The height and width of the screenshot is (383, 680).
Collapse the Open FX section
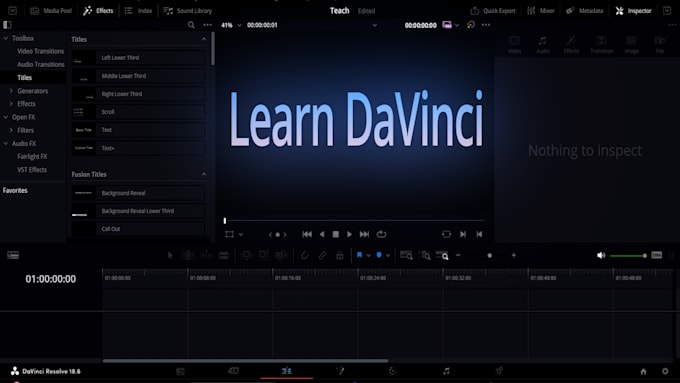pyautogui.click(x=6, y=117)
